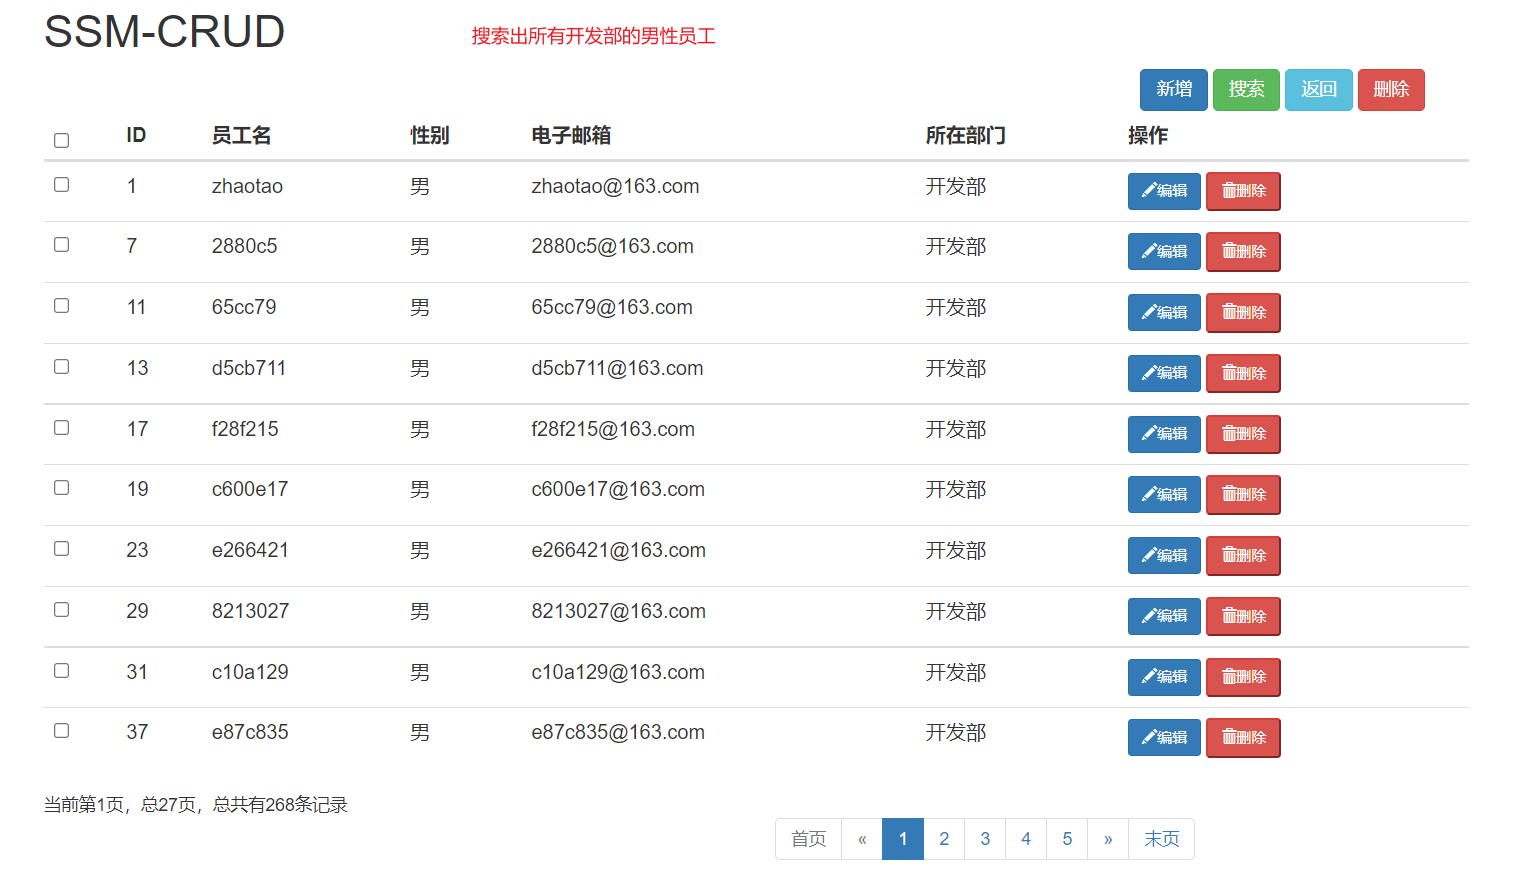Click ID 23 in the table
Image resolution: width=1533 pixels, height=874 pixels.
coord(137,550)
